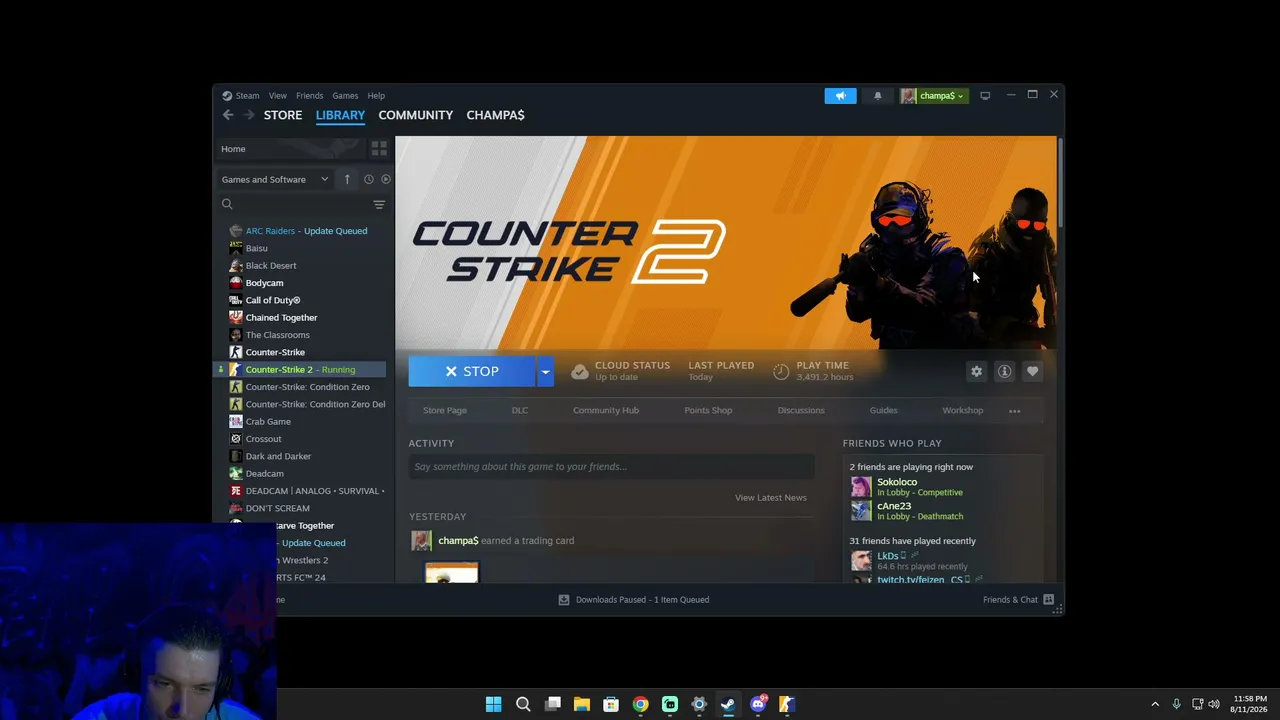The height and width of the screenshot is (720, 1280).
Task: Open the Games and Software filter dropdown
Action: tap(275, 179)
